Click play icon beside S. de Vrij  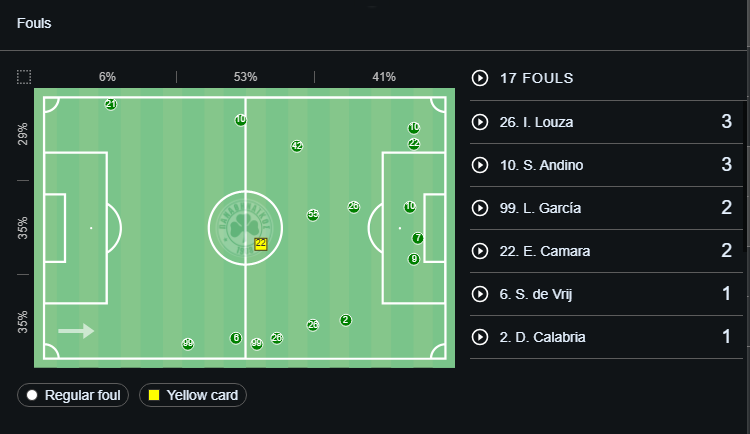[x=480, y=294]
